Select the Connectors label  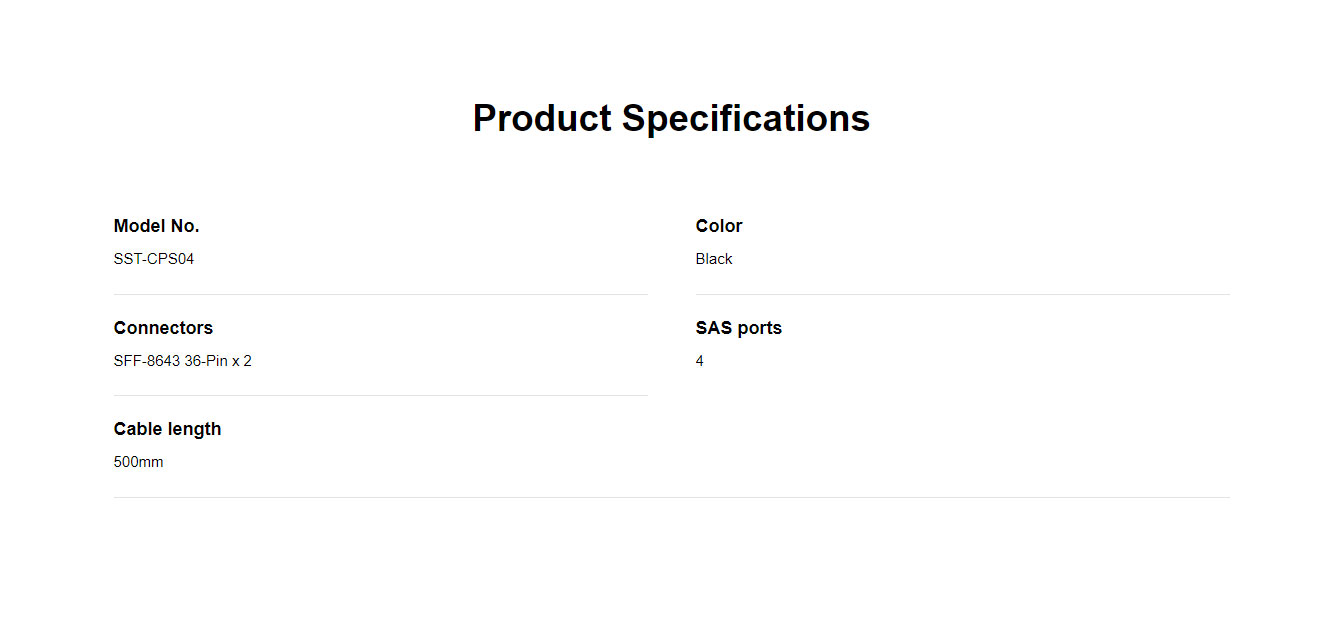point(163,328)
